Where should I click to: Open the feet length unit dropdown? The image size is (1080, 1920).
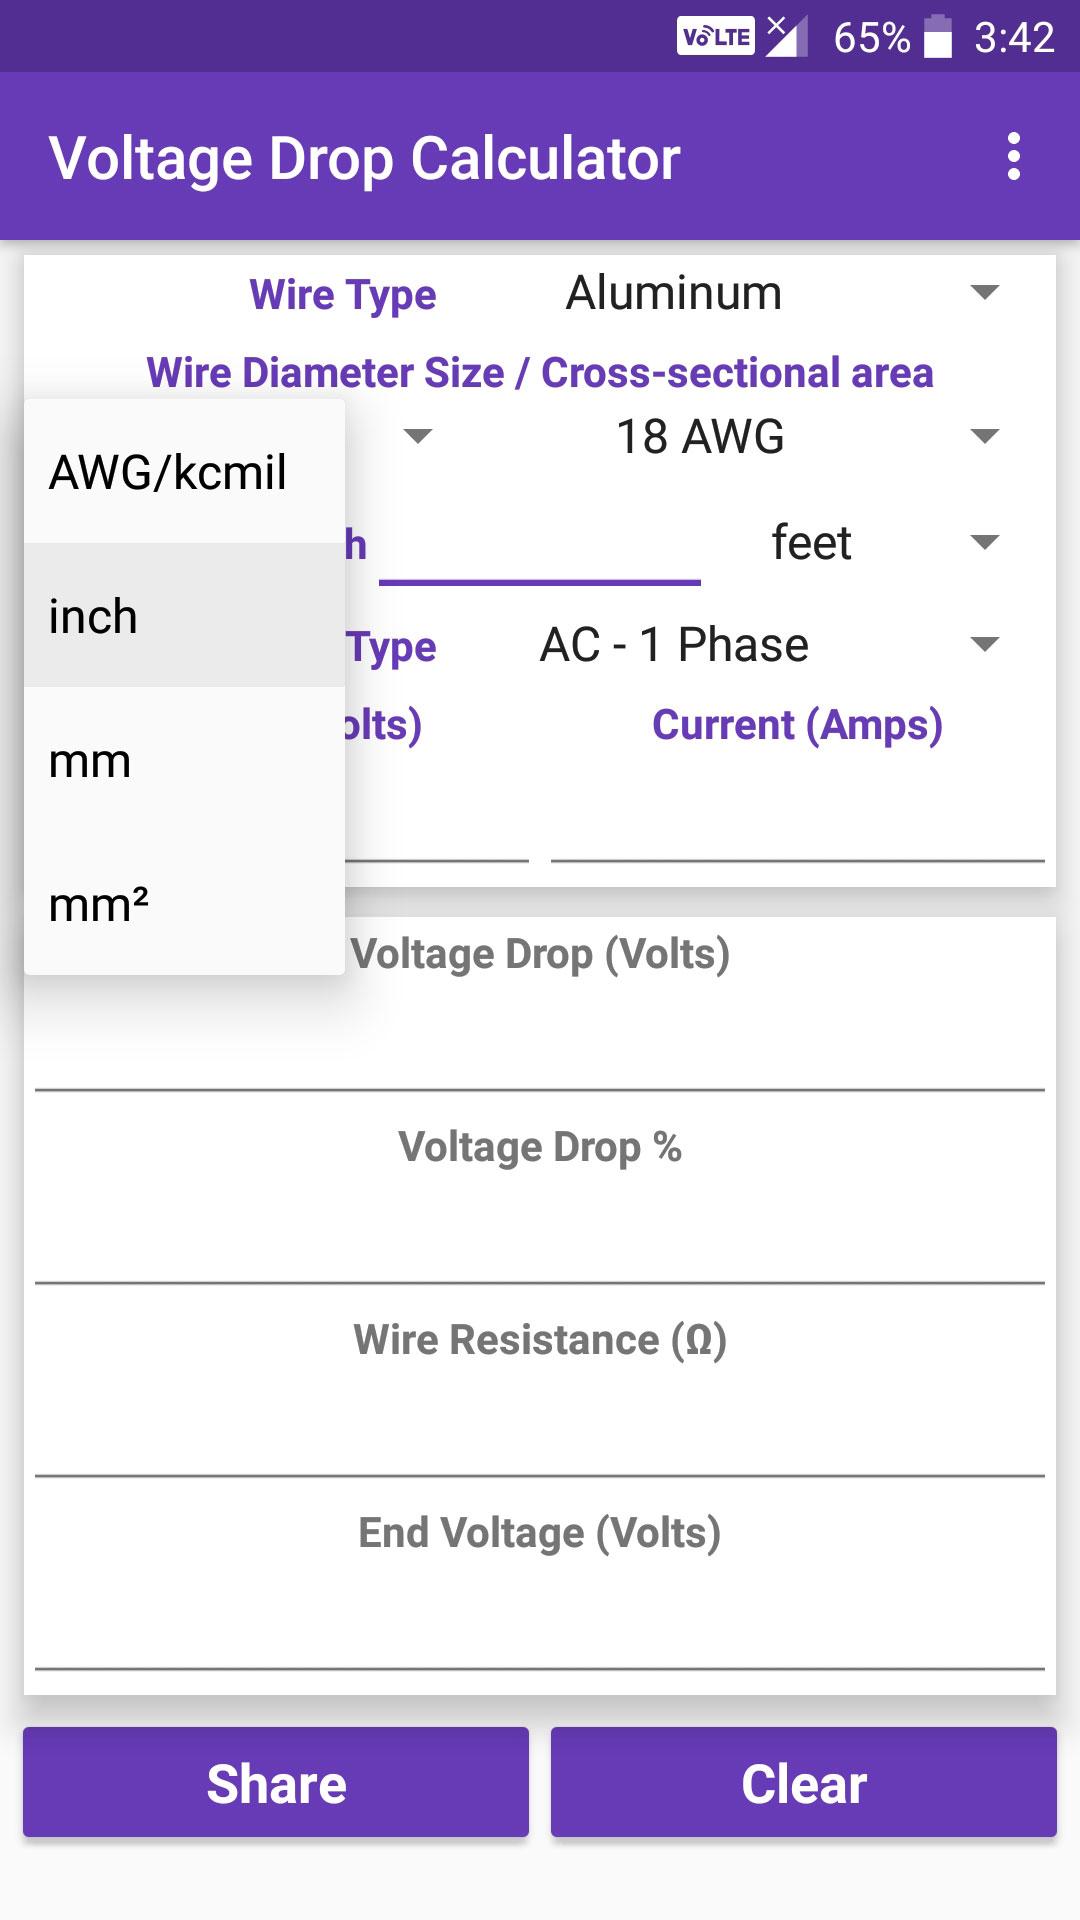[868, 543]
